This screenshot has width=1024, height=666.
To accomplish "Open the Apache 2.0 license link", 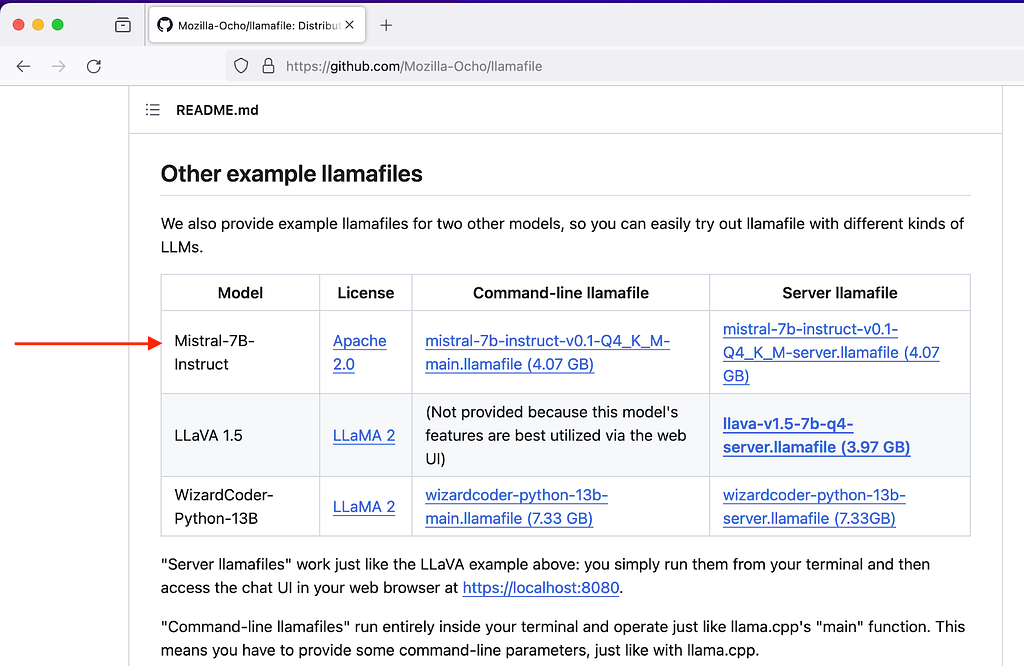I will coord(359,353).
